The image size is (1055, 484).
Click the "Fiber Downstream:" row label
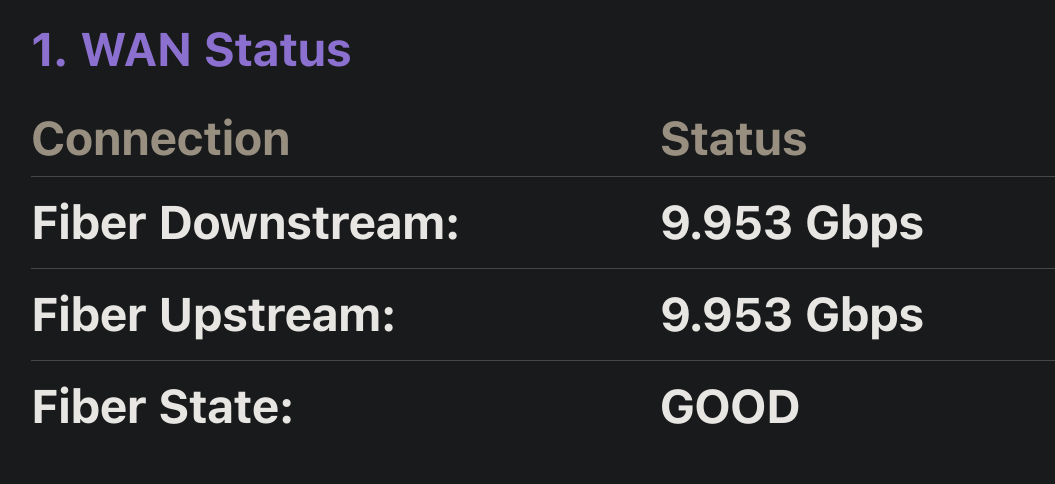tap(246, 223)
